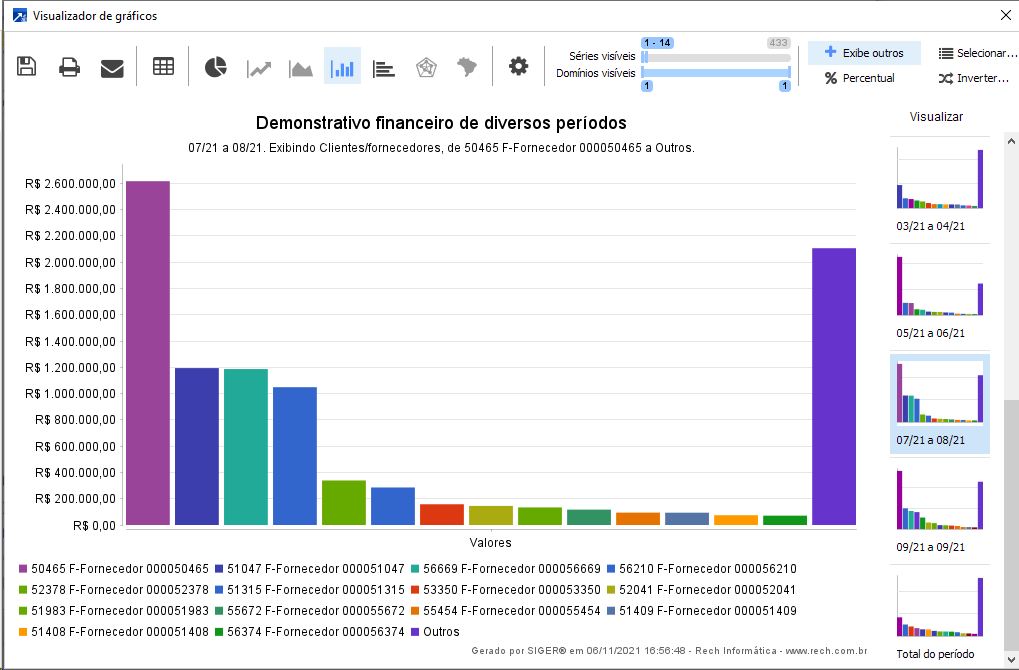Select the vertical bar chart icon
The height and width of the screenshot is (670, 1019).
342,67
